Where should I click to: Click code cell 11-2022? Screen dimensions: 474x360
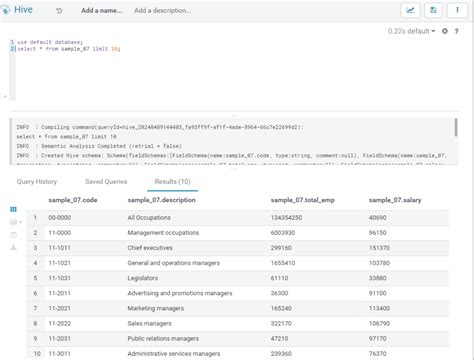point(60,323)
